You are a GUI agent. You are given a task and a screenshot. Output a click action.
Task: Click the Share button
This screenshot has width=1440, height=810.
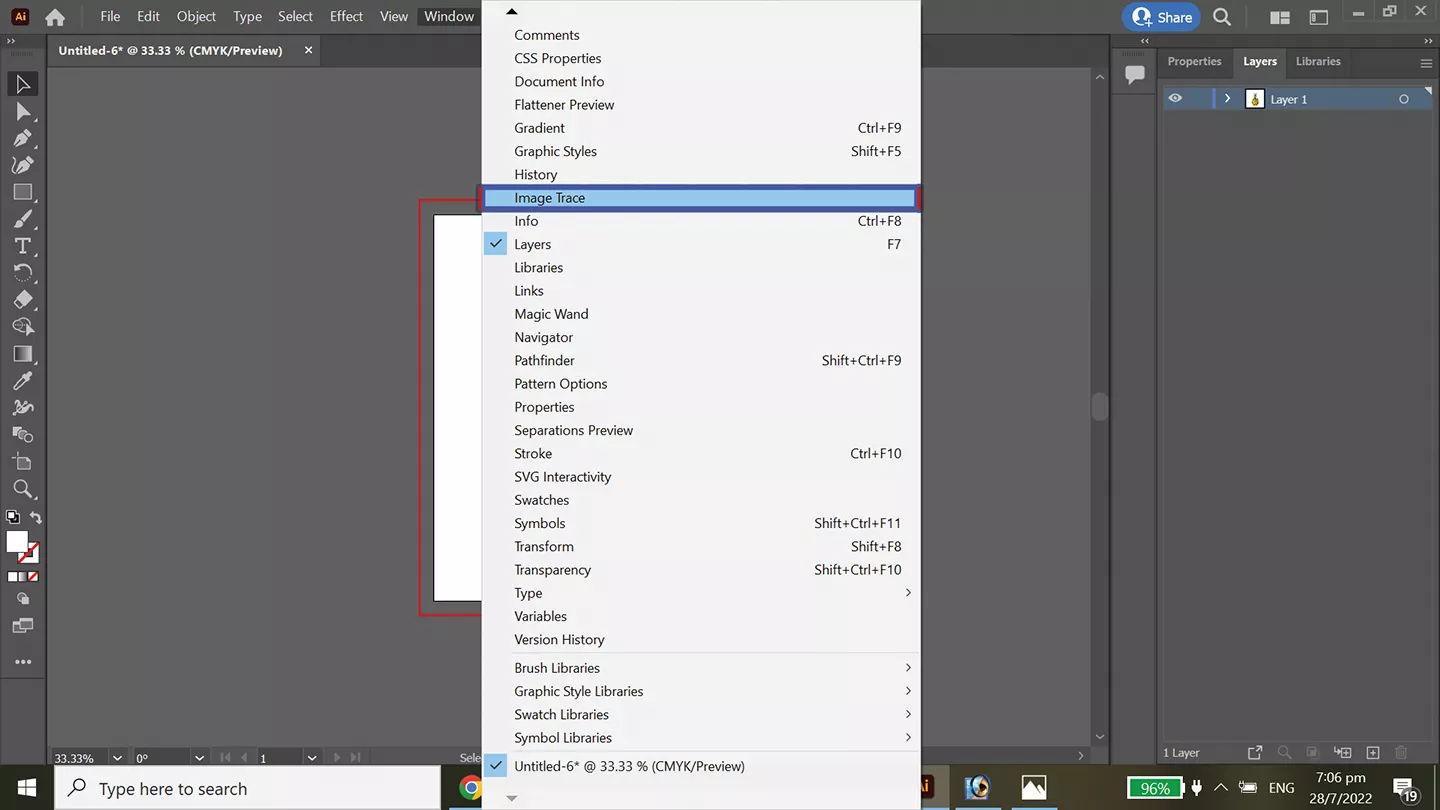[1162, 17]
